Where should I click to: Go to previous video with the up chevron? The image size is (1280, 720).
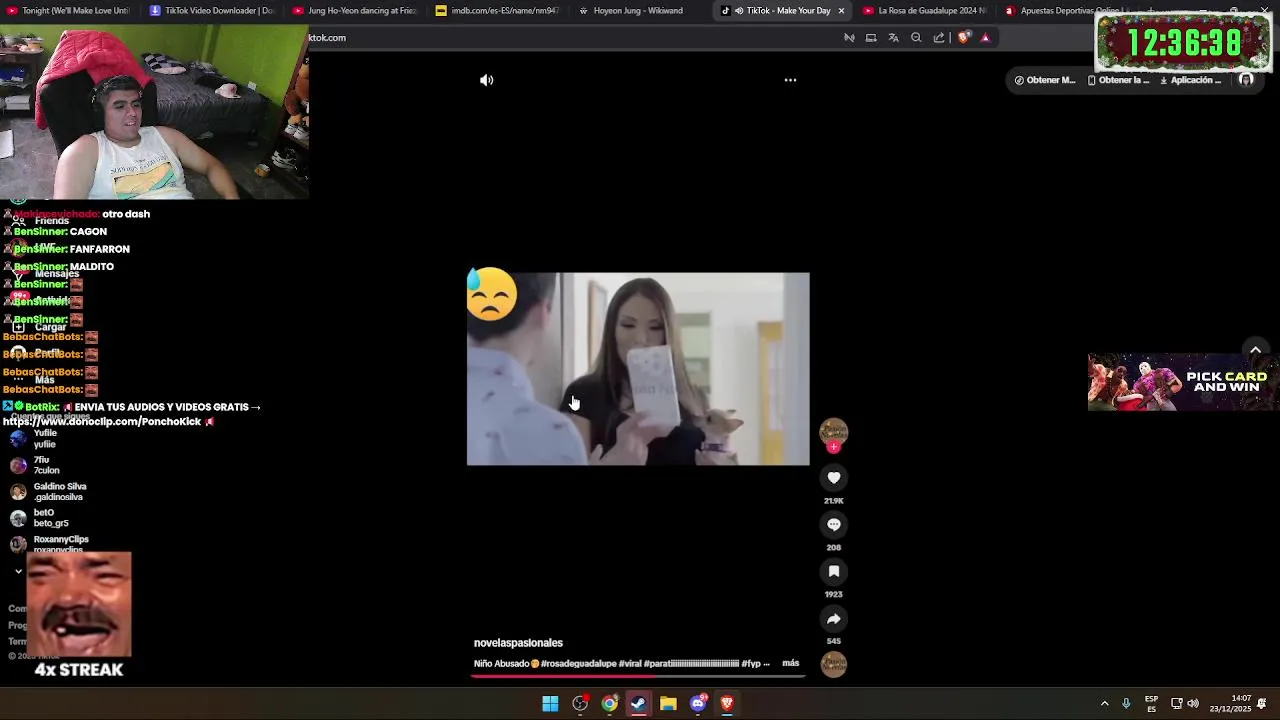[x=1255, y=349]
